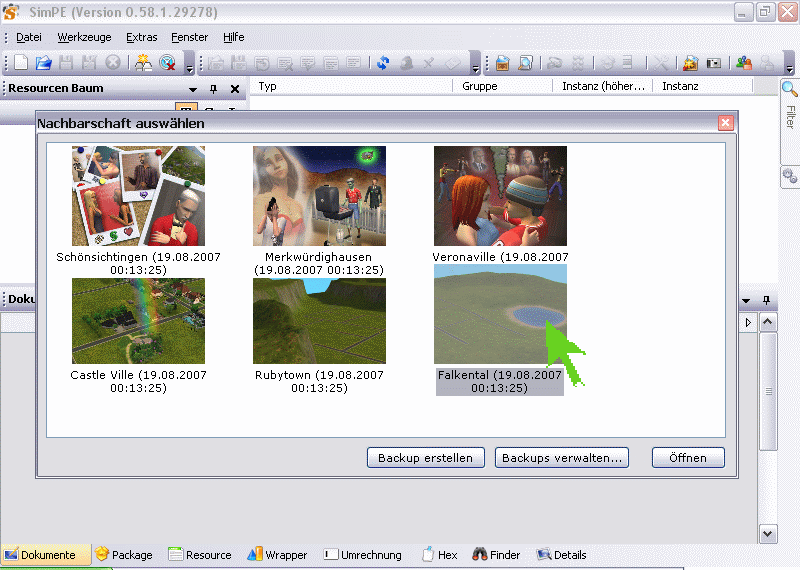Open the Filter magnifier side panel
Viewport: 800px width, 570px height.
(789, 90)
